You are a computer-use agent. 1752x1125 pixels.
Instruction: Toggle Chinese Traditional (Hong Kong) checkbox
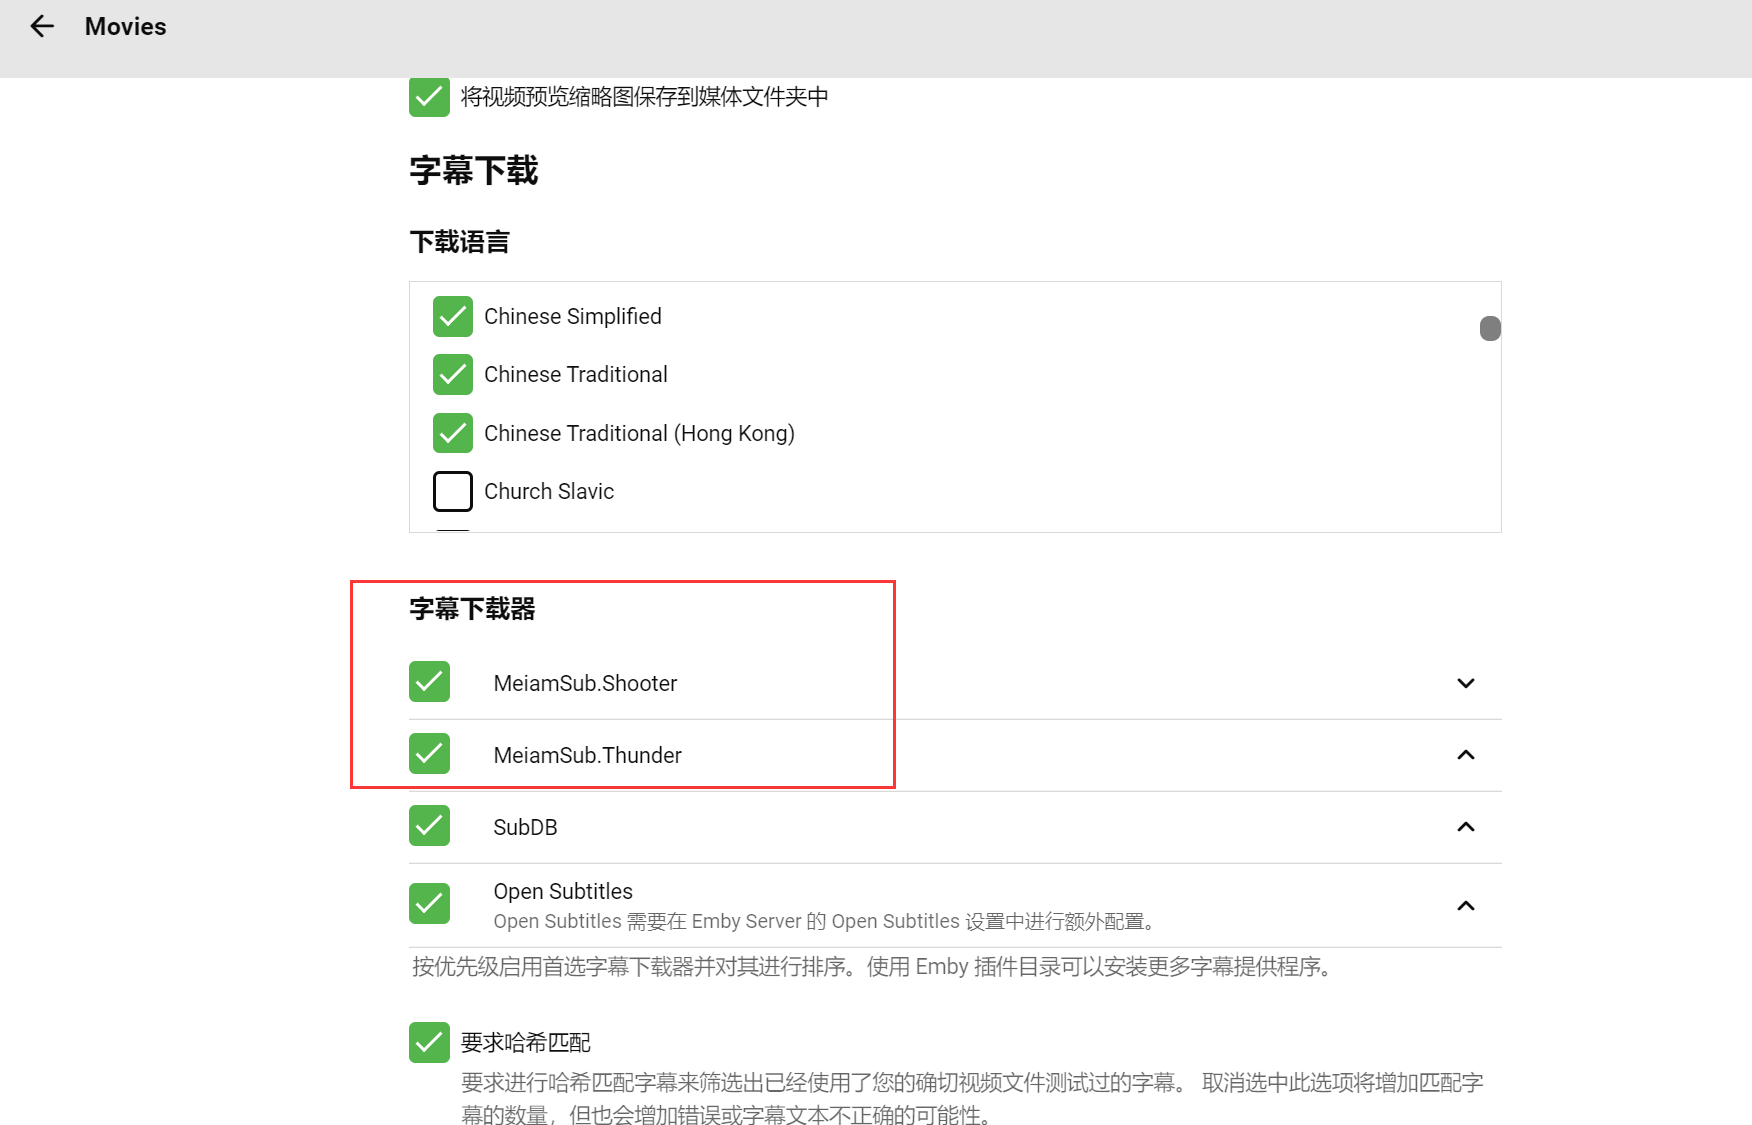pos(453,433)
